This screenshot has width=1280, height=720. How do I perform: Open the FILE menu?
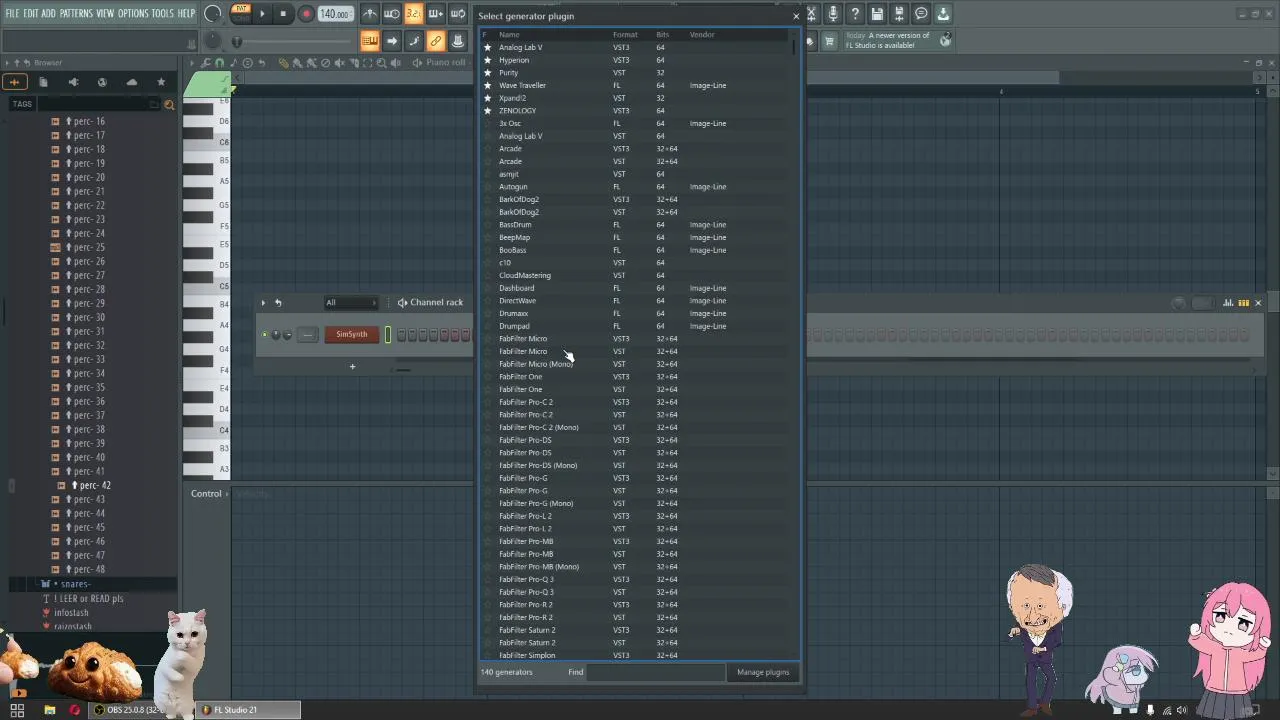(x=12, y=13)
